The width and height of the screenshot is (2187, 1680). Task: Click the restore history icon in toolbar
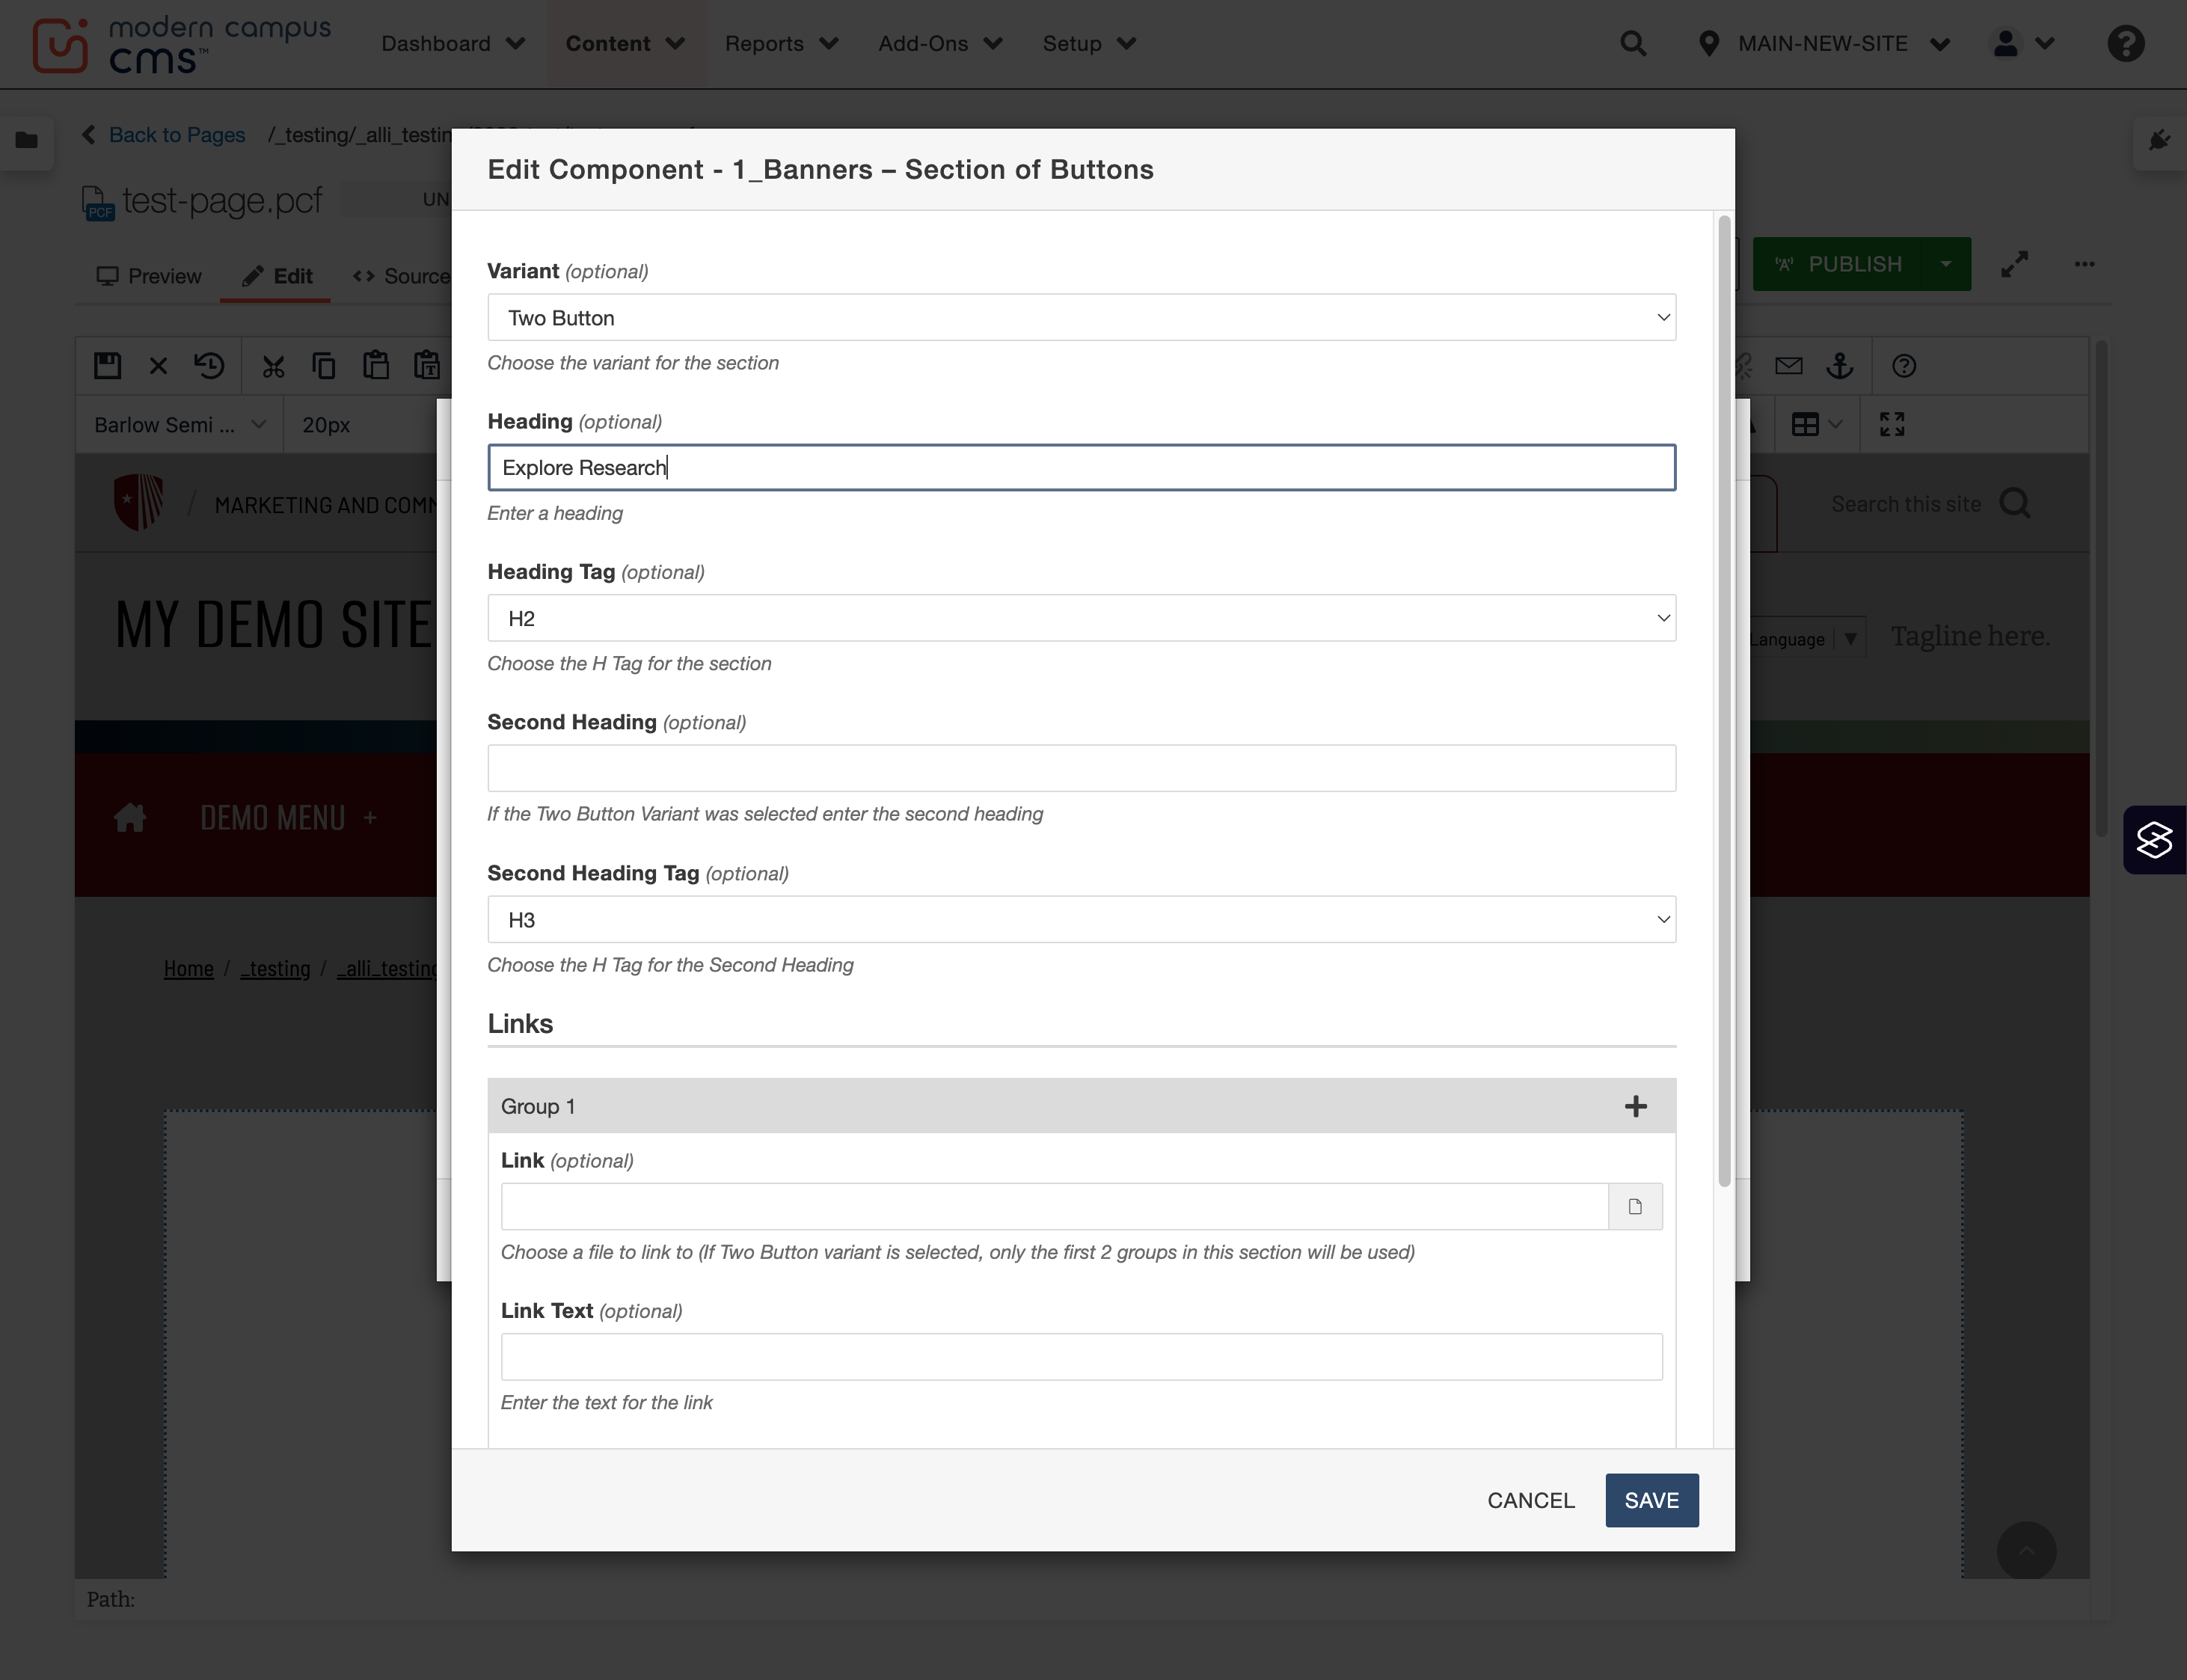point(209,365)
